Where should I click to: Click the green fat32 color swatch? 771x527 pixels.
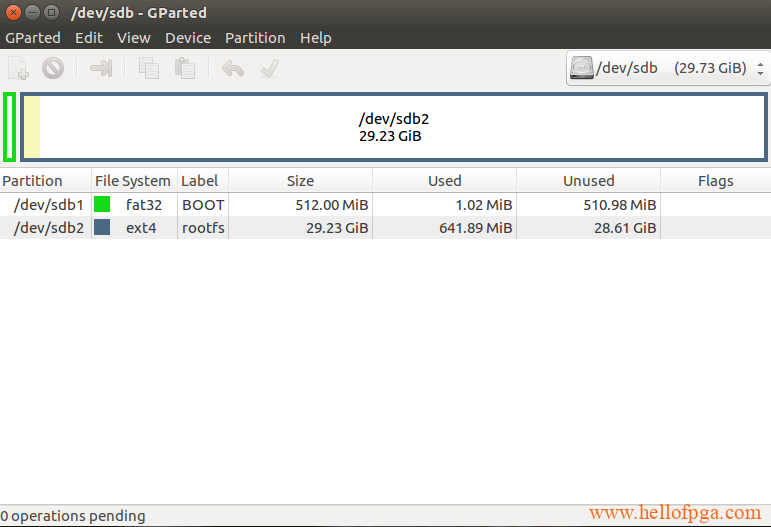point(102,204)
